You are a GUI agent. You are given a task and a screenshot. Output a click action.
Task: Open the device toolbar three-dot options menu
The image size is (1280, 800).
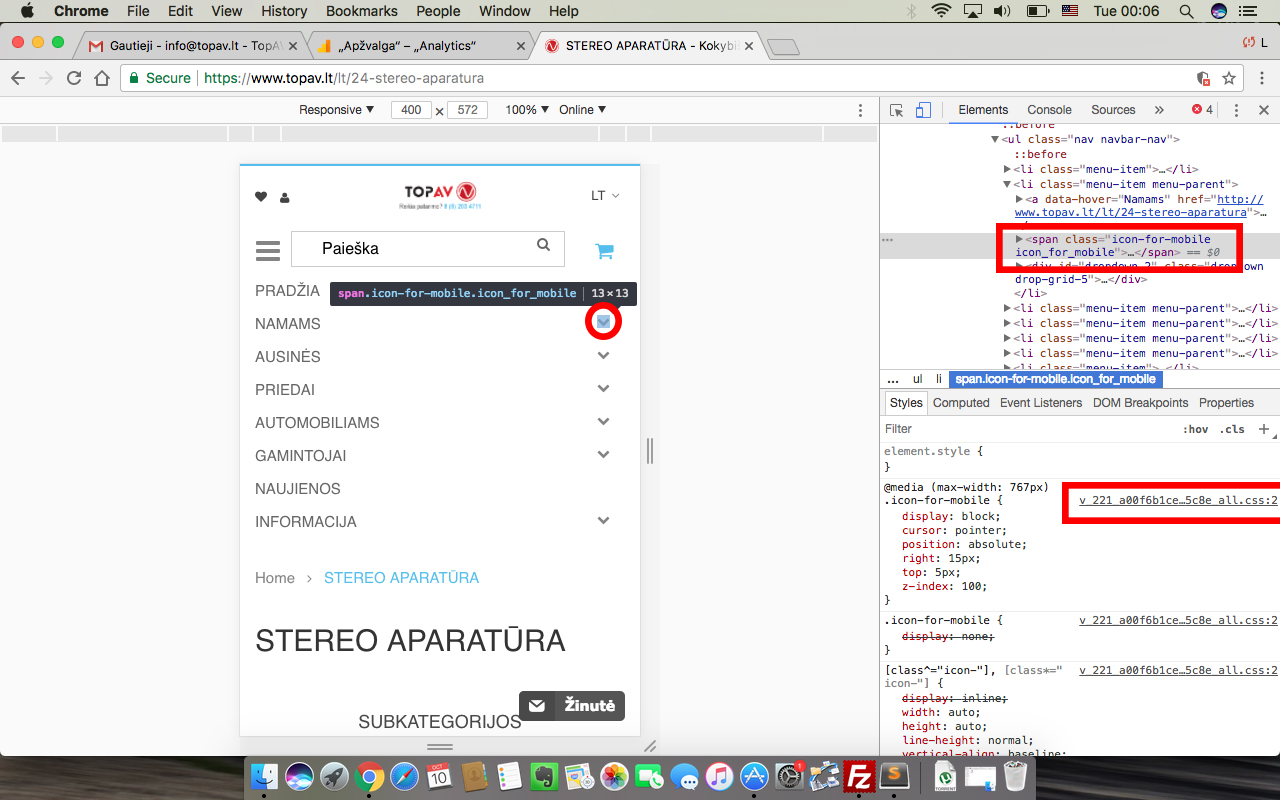(x=861, y=110)
